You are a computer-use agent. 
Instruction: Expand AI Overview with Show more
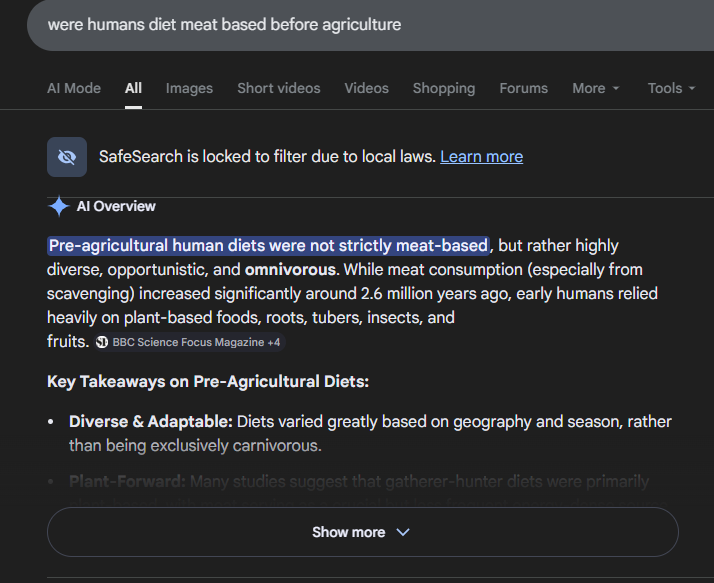[x=362, y=532]
